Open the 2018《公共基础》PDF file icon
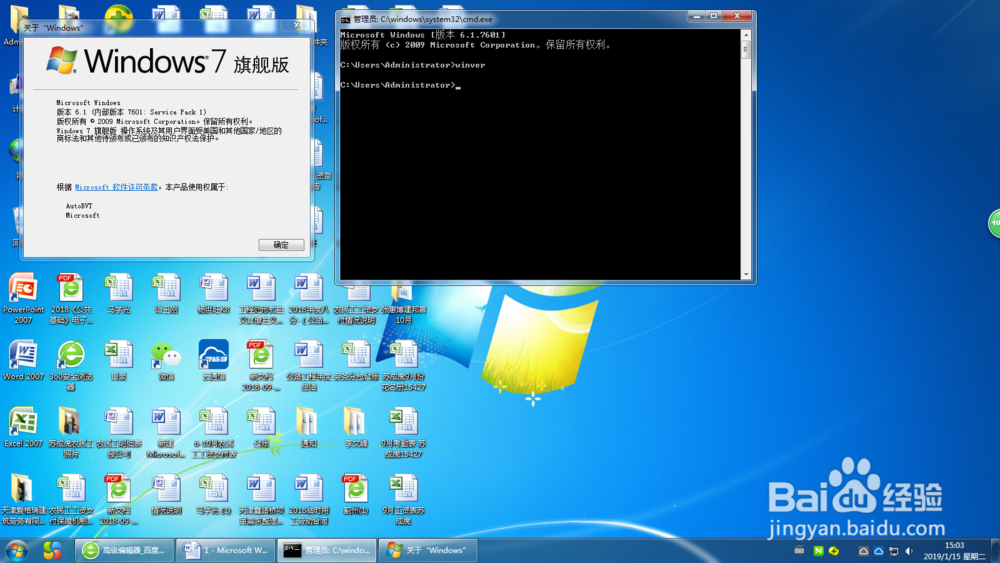This screenshot has height=563, width=1000. tap(71, 298)
